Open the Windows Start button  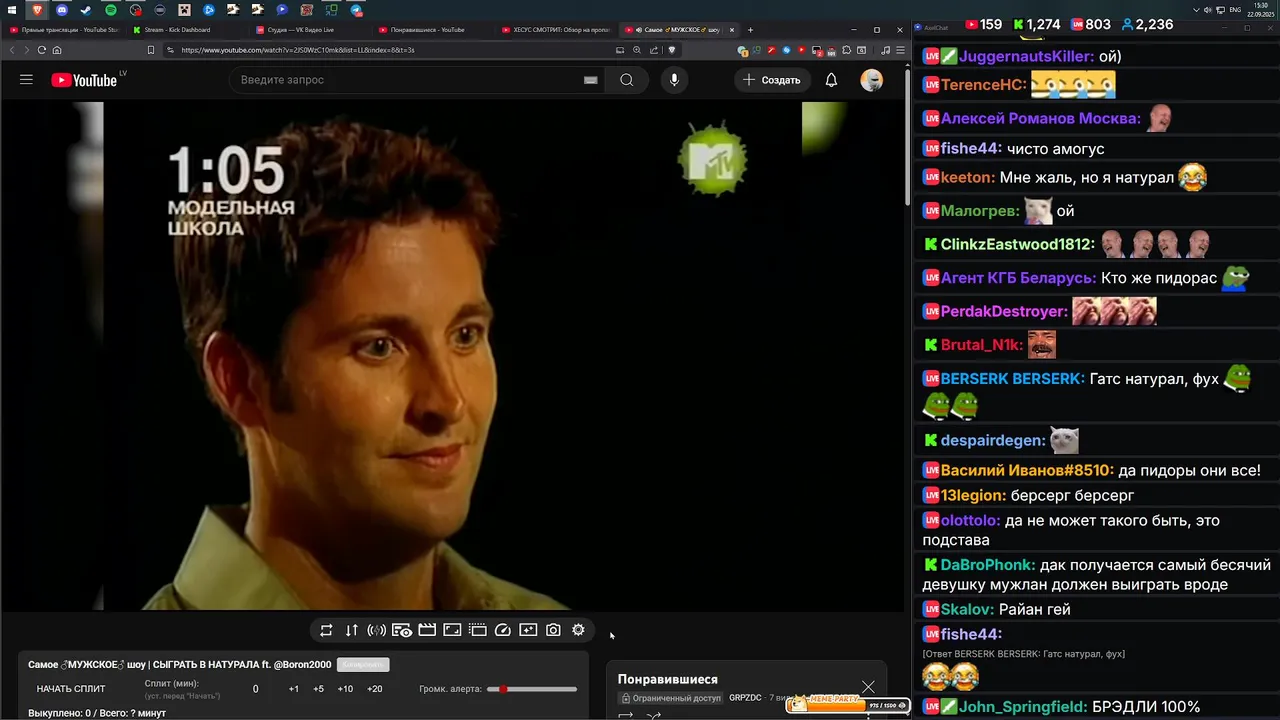point(12,10)
